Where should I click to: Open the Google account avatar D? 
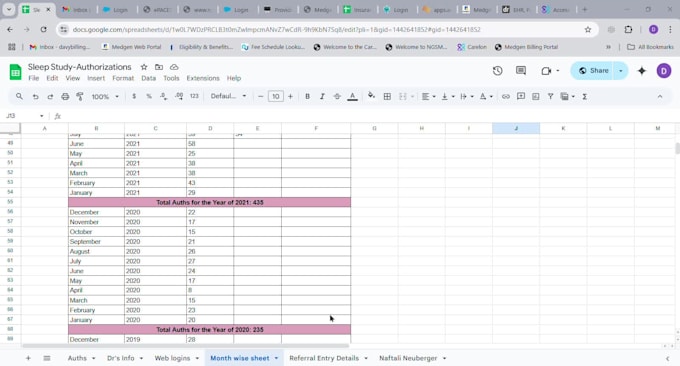tap(664, 71)
